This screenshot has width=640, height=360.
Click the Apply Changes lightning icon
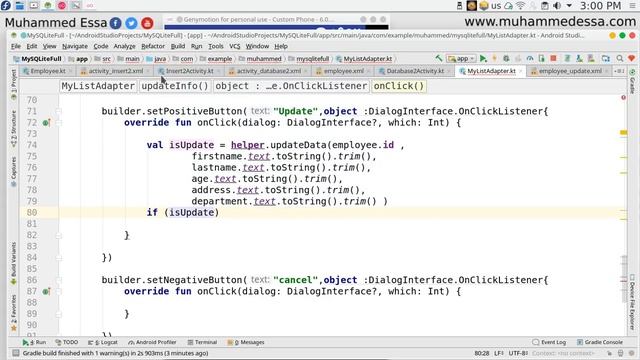coord(495,58)
